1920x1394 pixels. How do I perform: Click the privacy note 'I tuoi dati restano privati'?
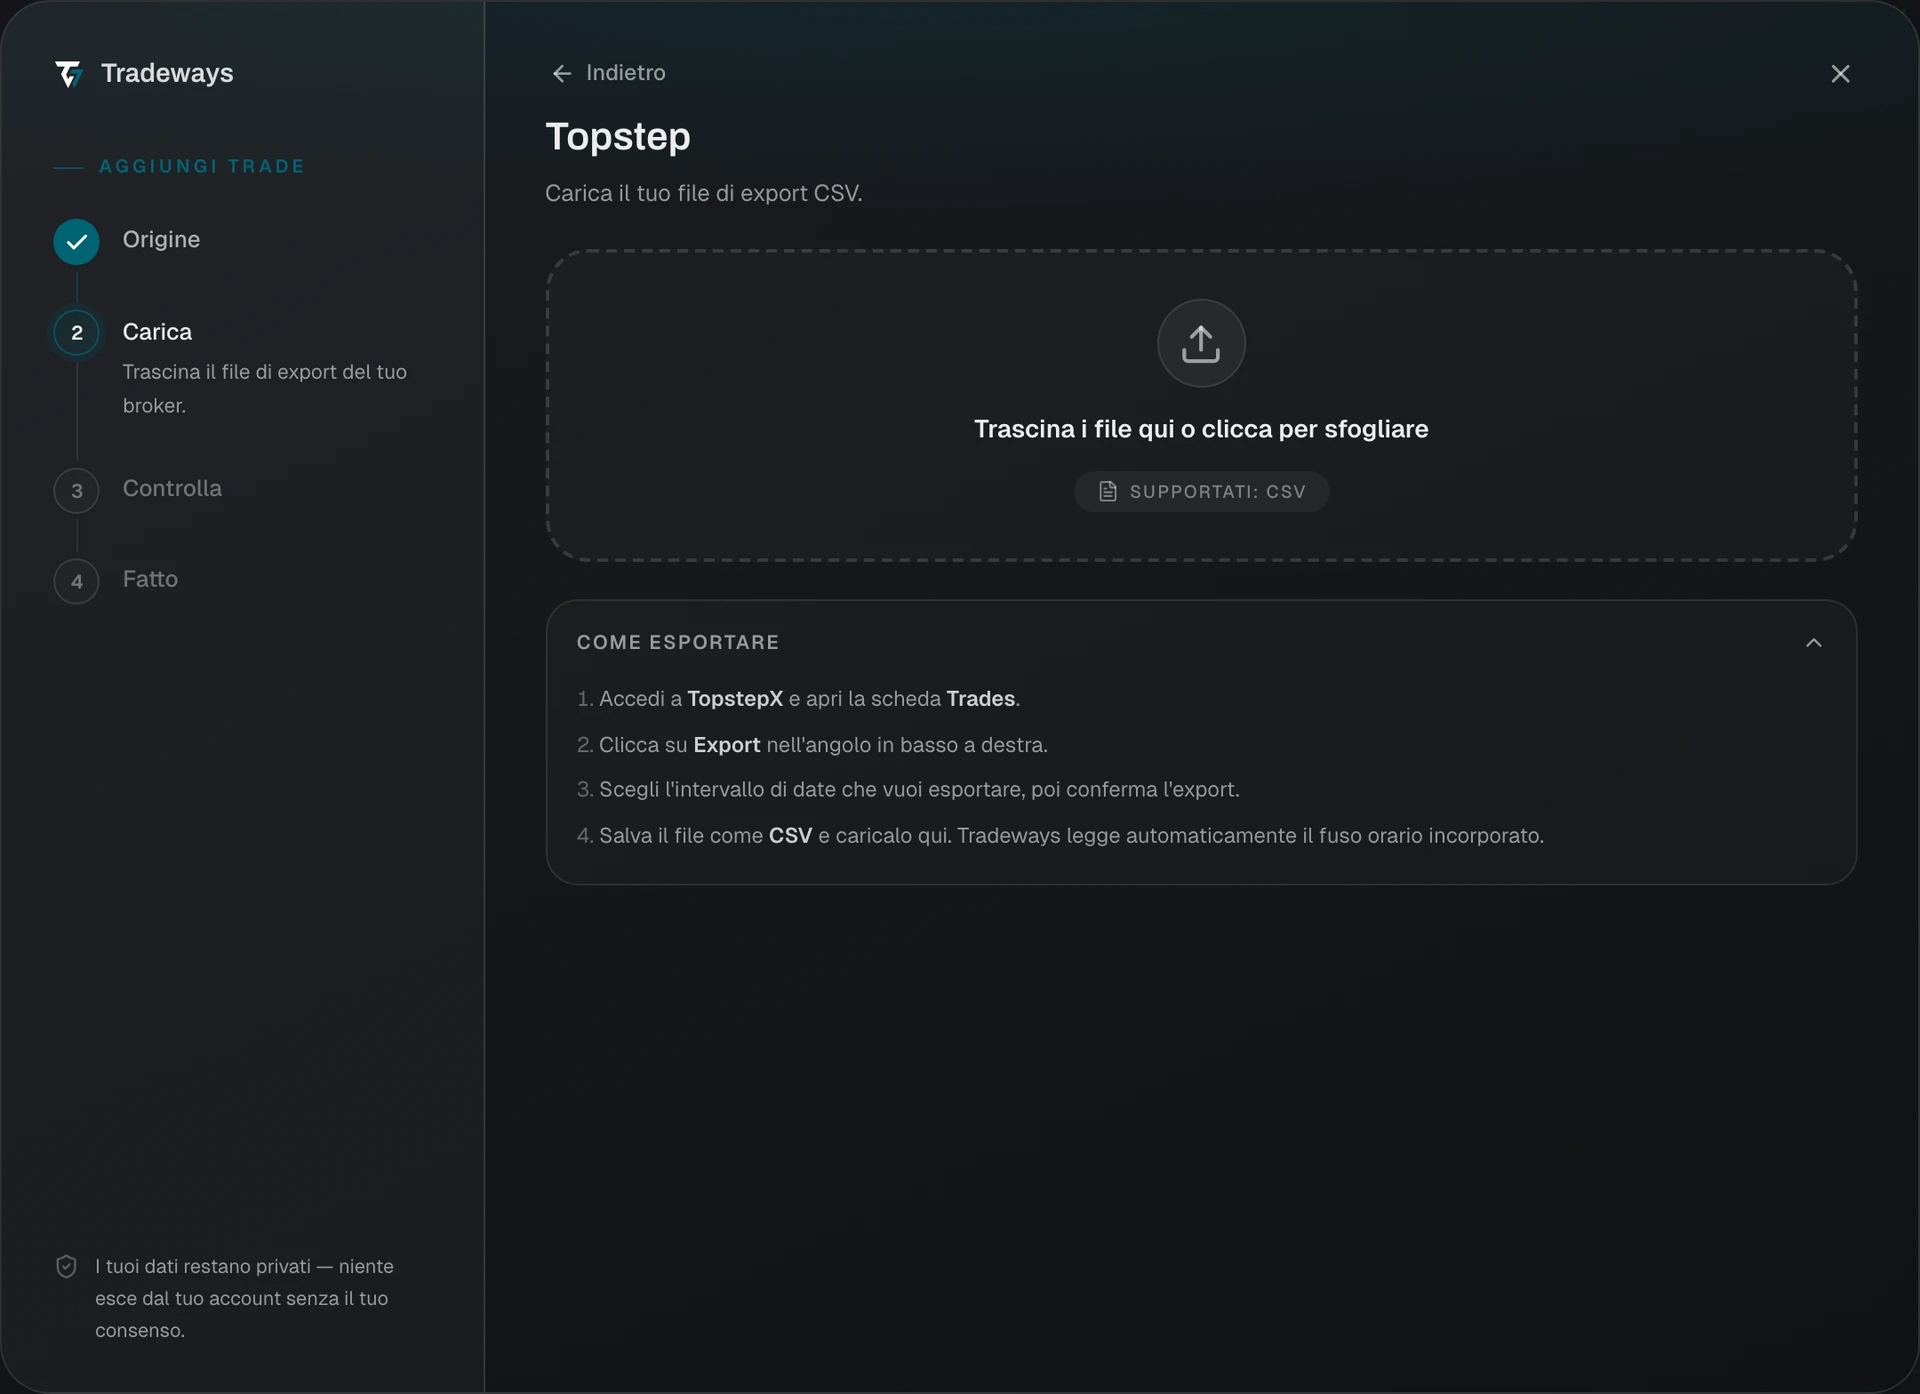244,1298
